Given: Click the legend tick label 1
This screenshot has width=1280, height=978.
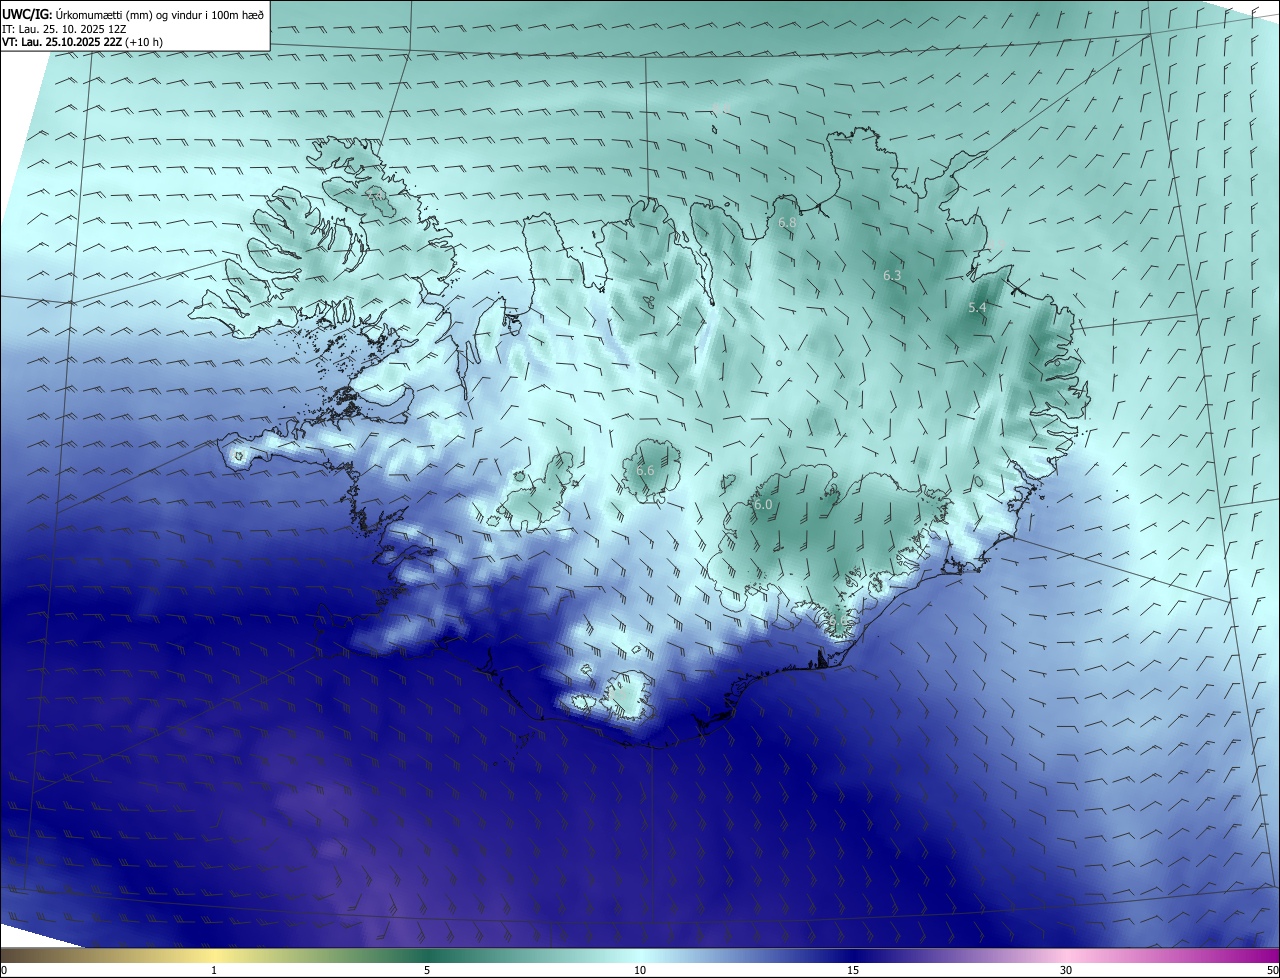Looking at the screenshot, I should 214,970.
